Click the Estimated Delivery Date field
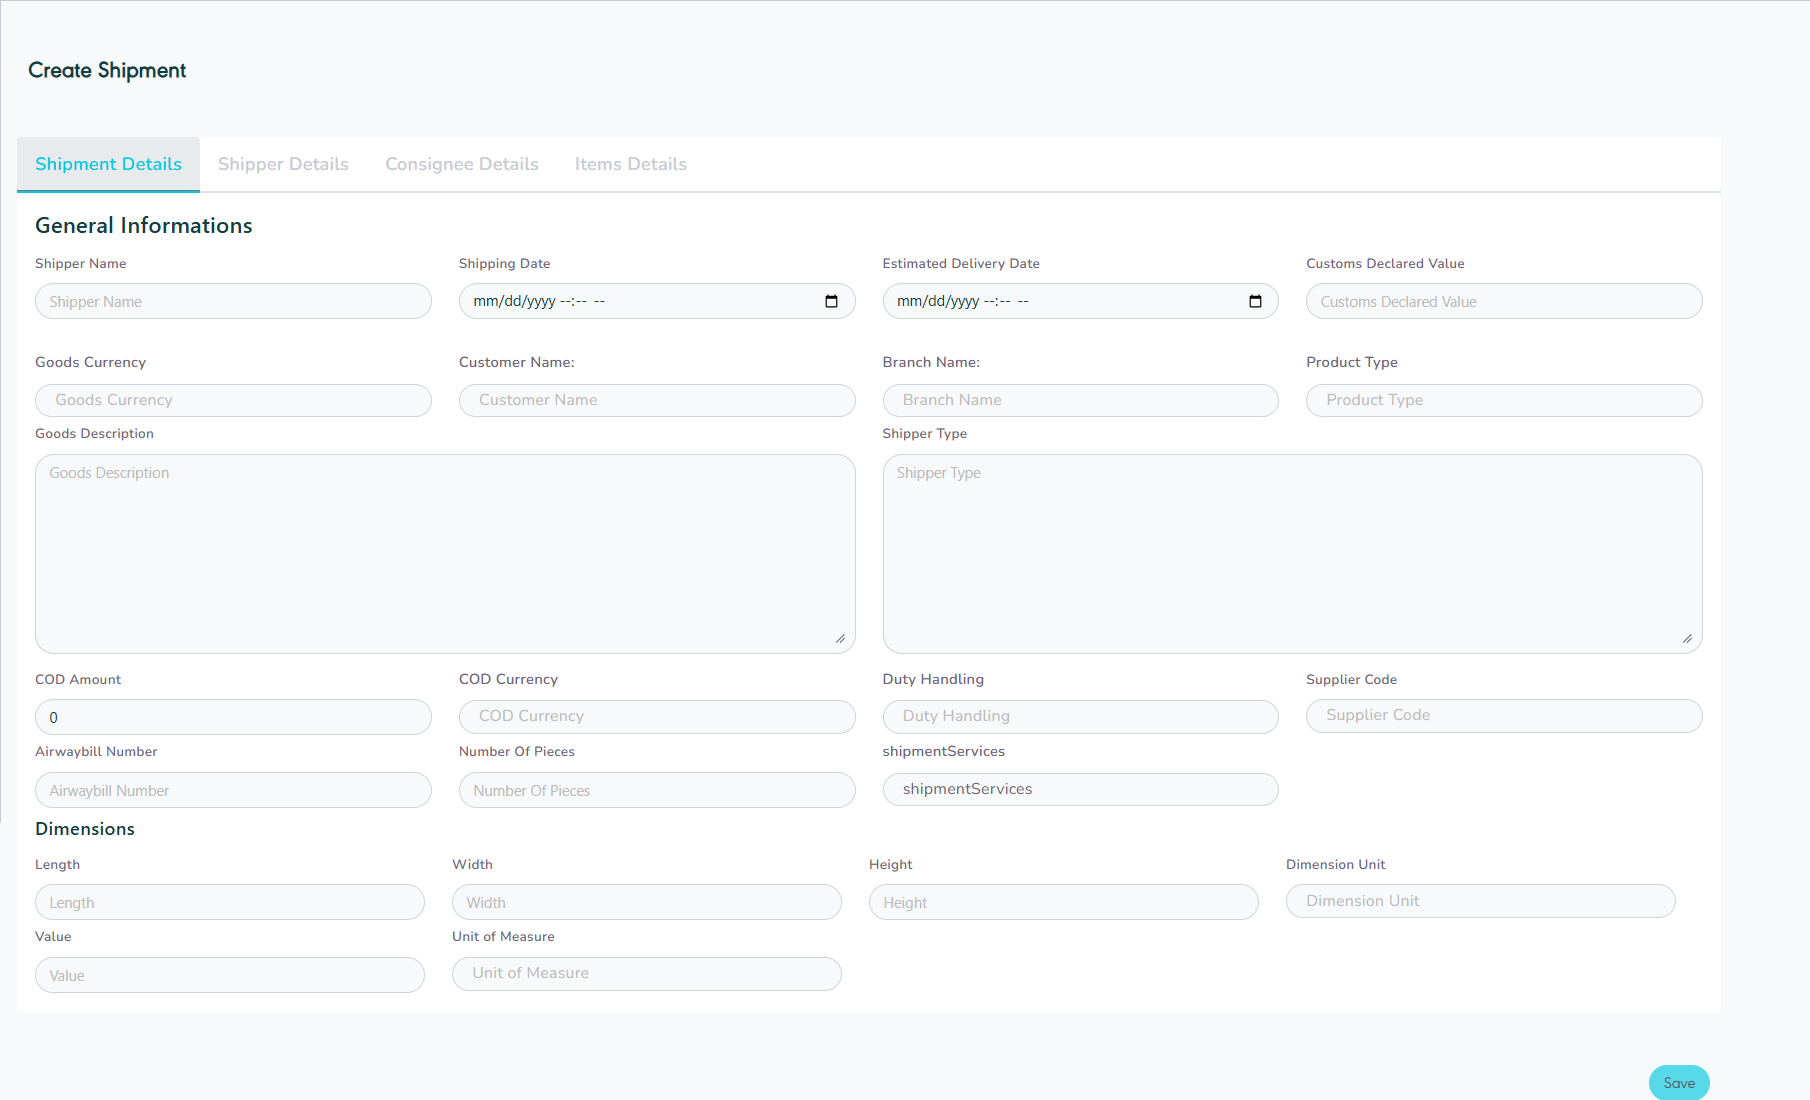 pyautogui.click(x=1080, y=301)
